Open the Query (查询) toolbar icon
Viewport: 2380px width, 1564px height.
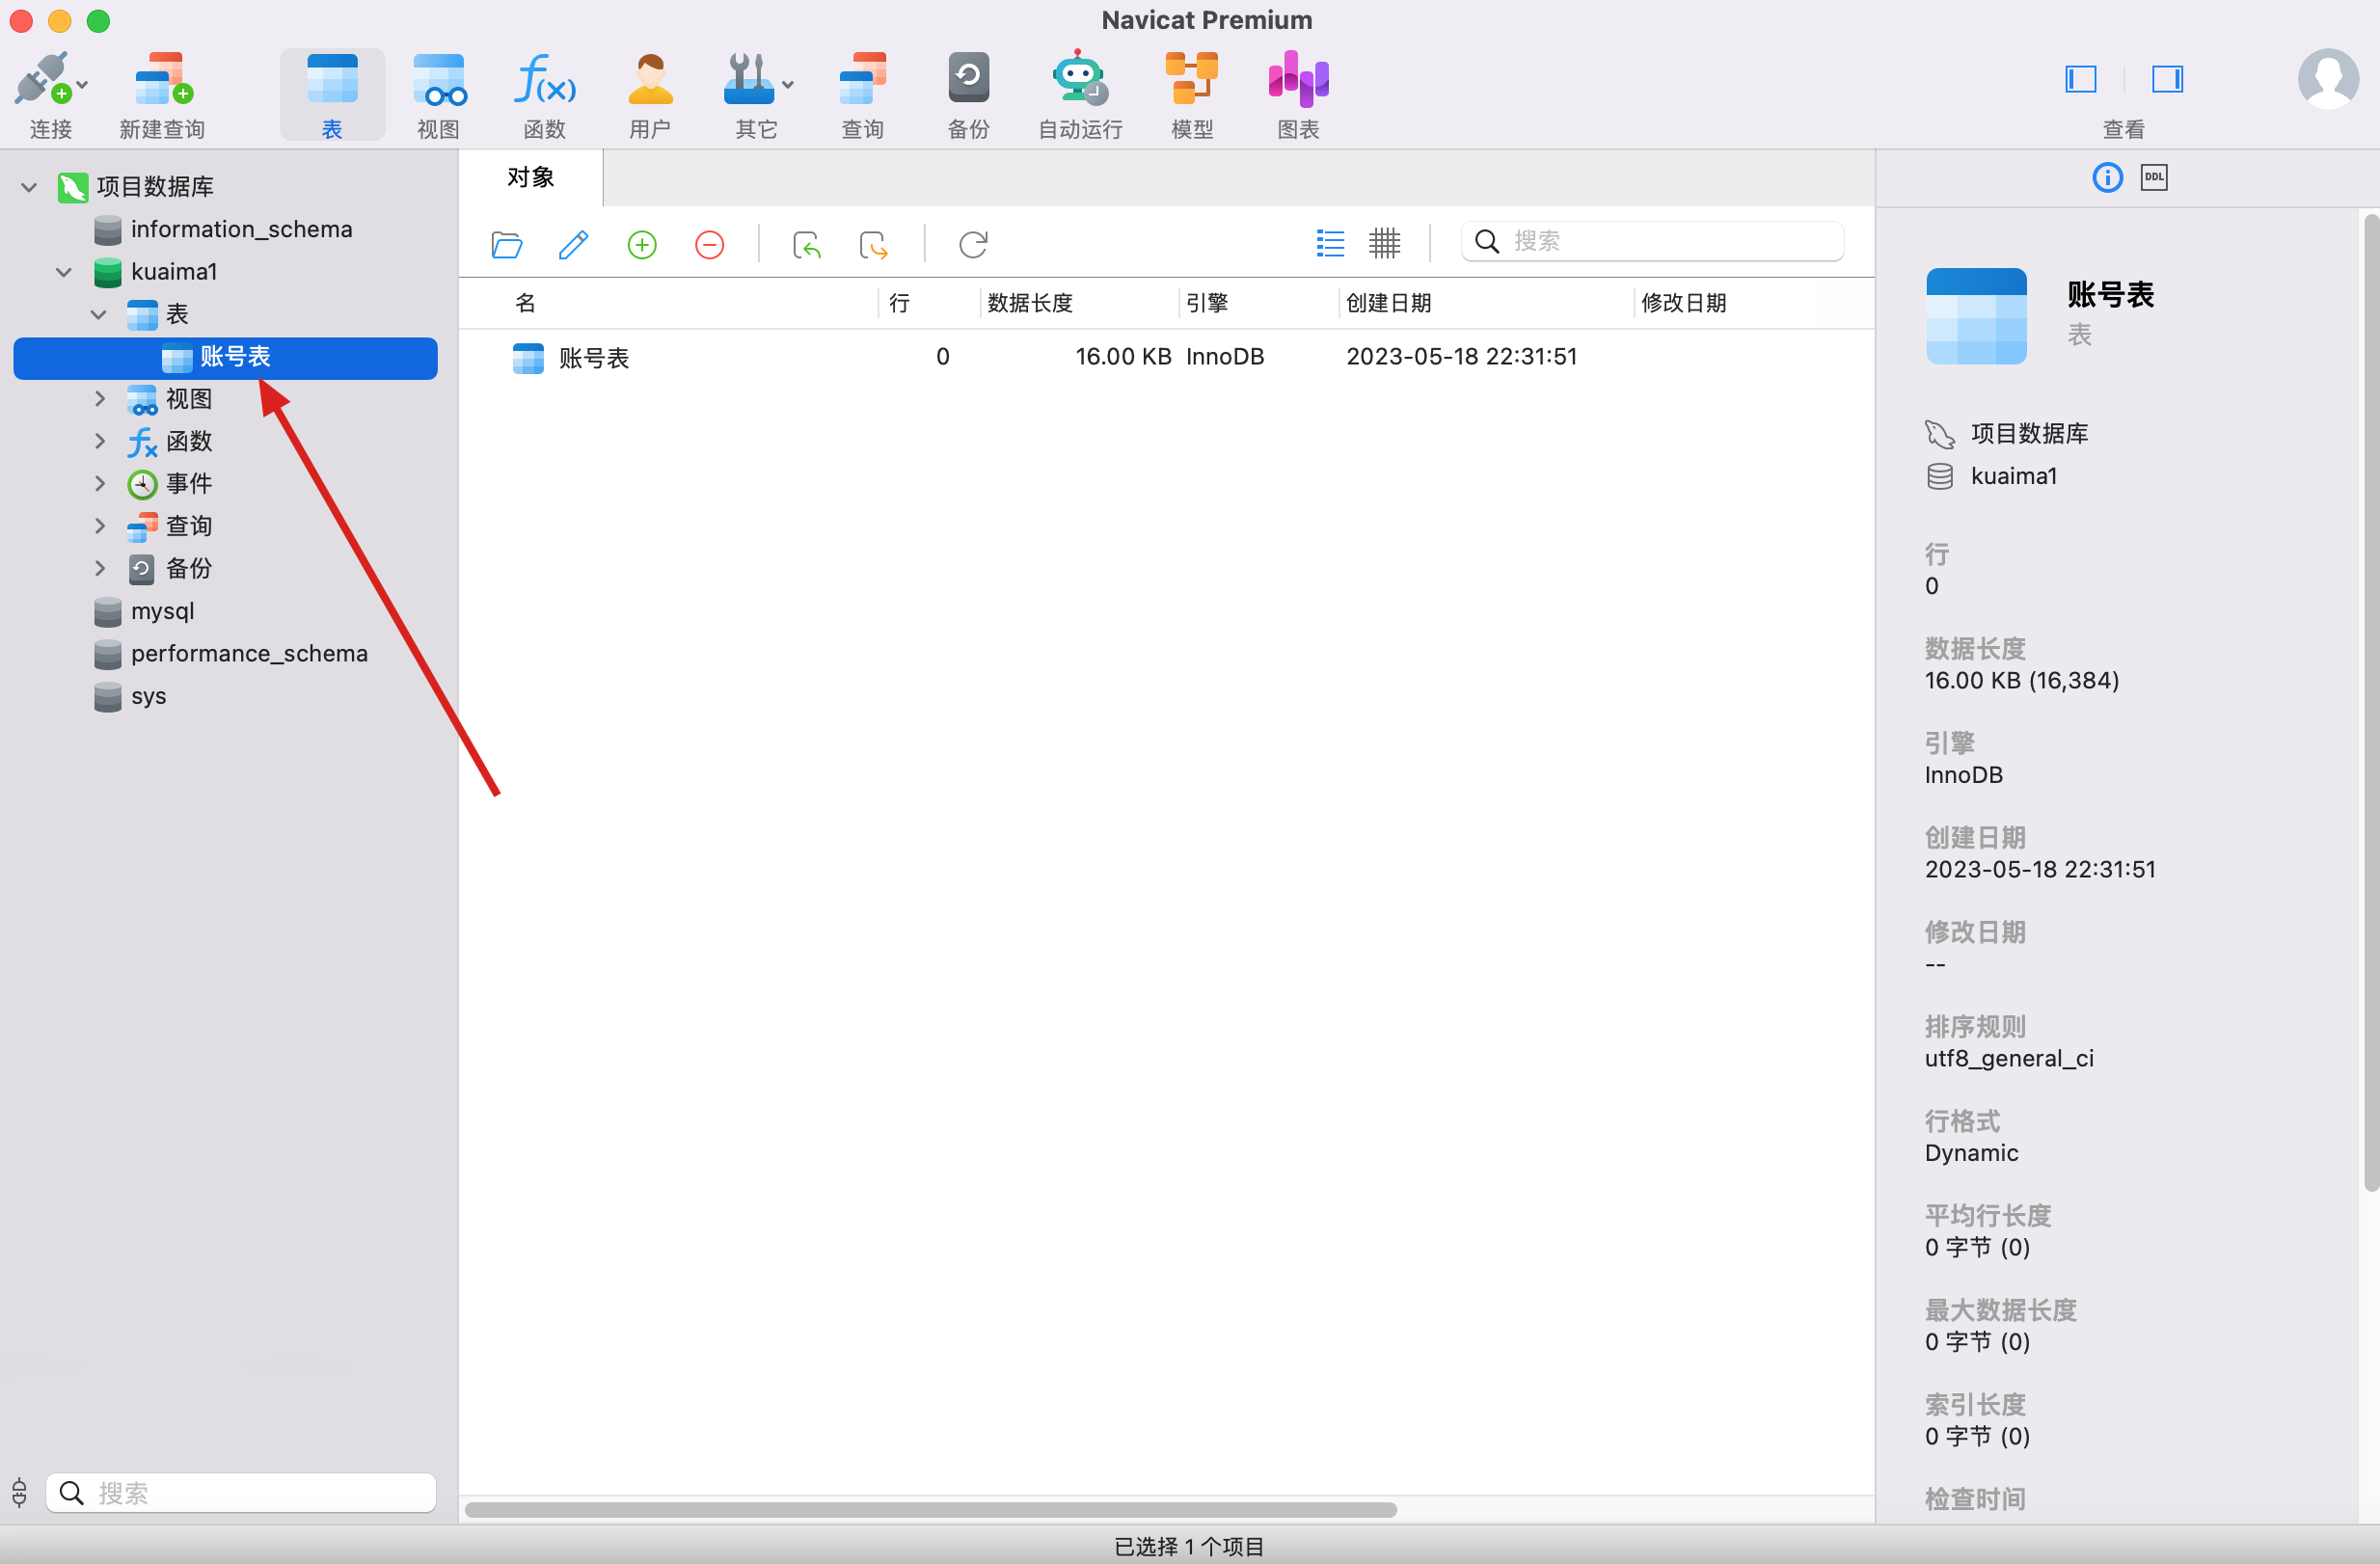(862, 78)
